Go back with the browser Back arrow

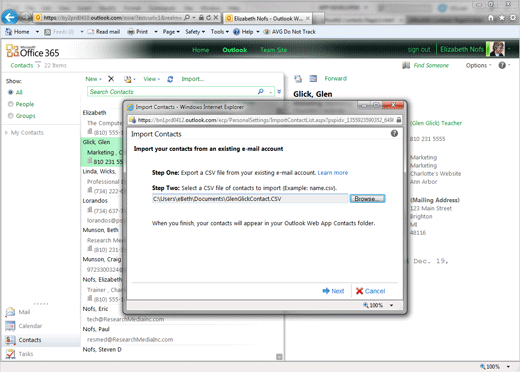point(9,17)
